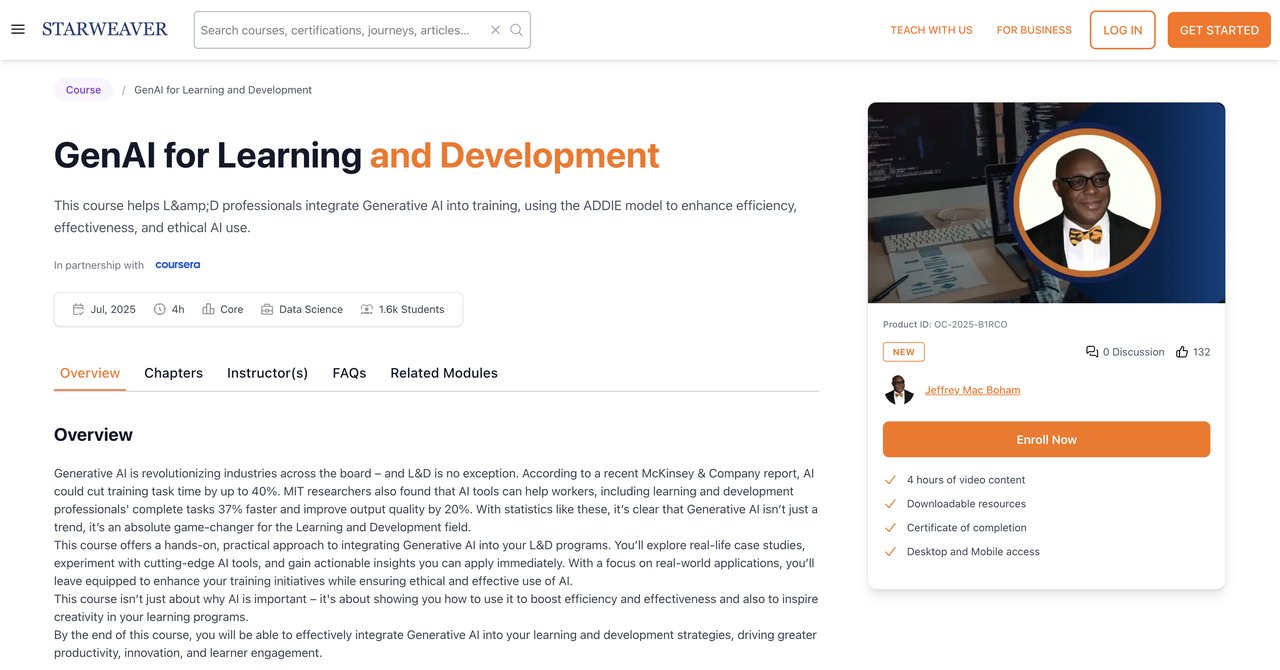Click the Data Science category label

click(x=311, y=310)
